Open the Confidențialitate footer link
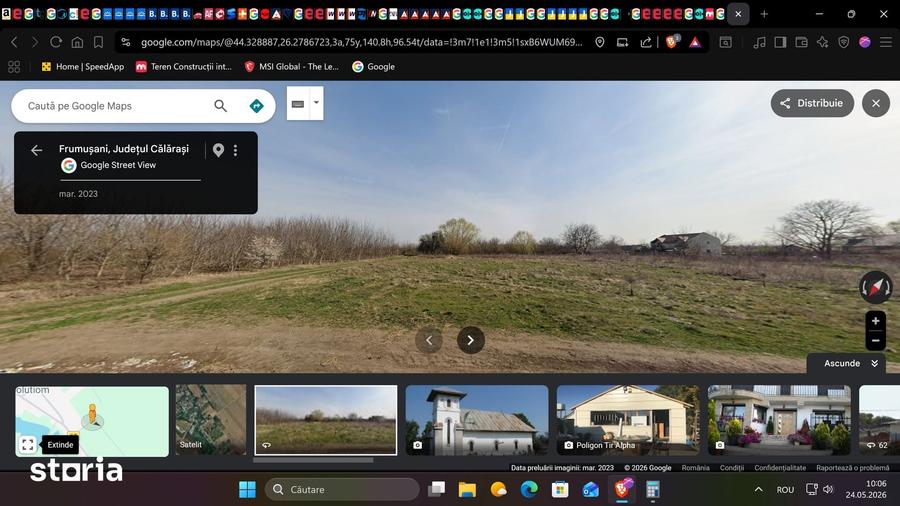 (780, 468)
